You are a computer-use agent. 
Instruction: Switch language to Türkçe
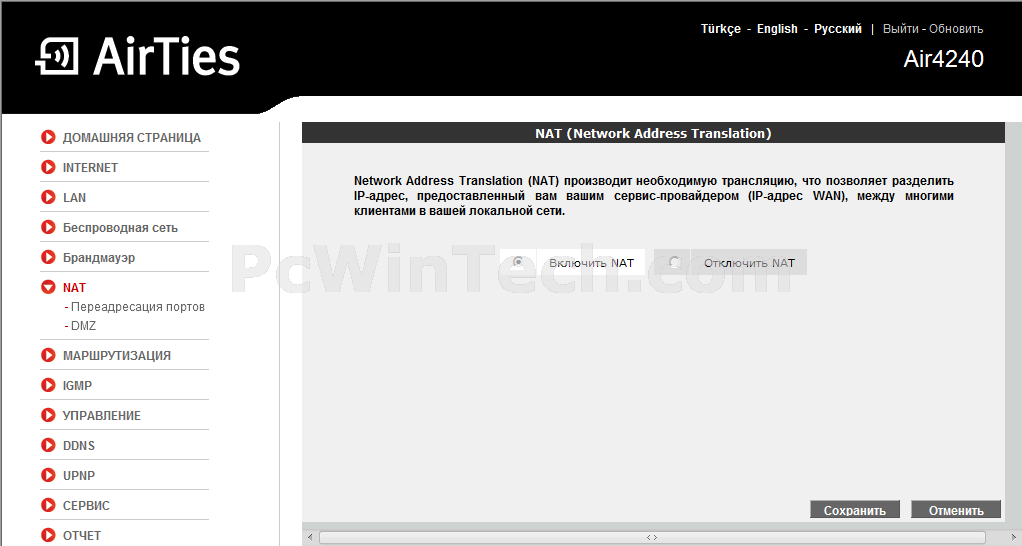tap(721, 29)
